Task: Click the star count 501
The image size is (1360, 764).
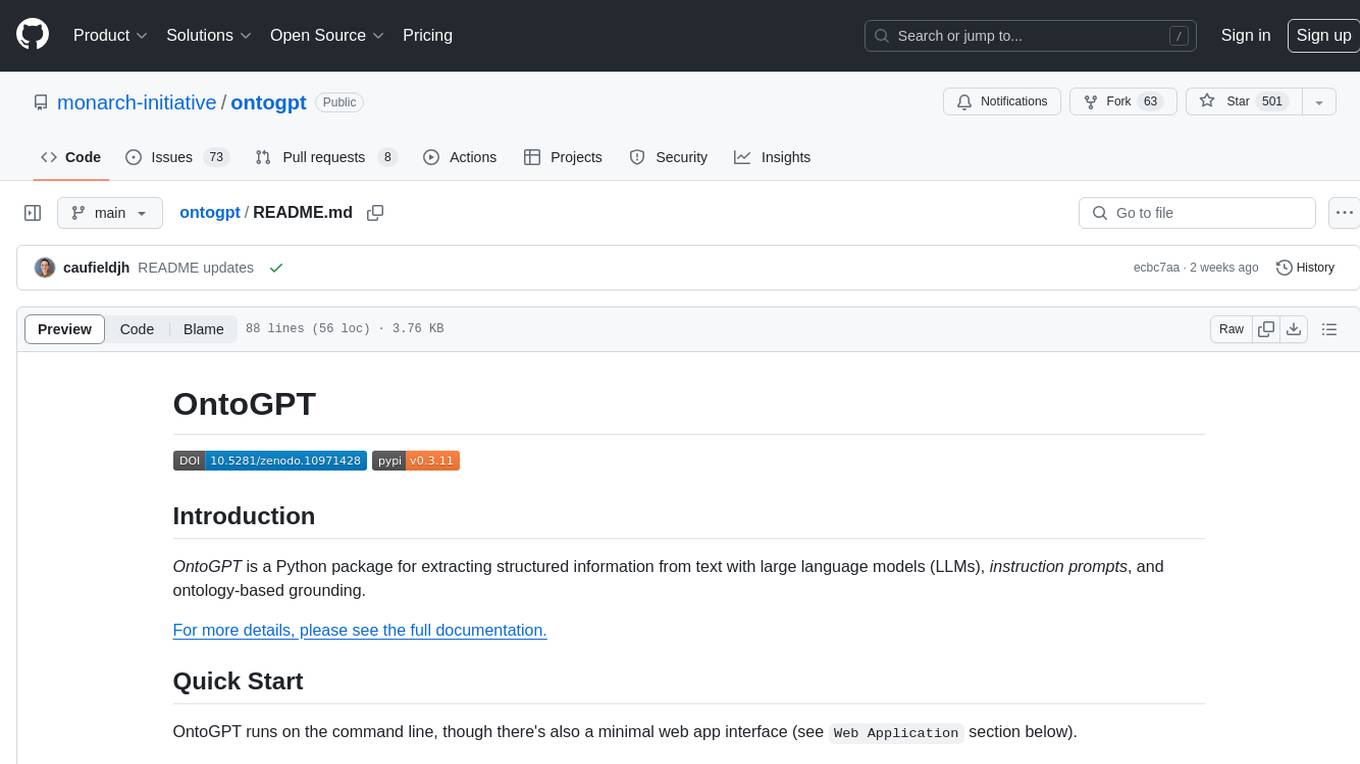Action: click(x=1272, y=102)
